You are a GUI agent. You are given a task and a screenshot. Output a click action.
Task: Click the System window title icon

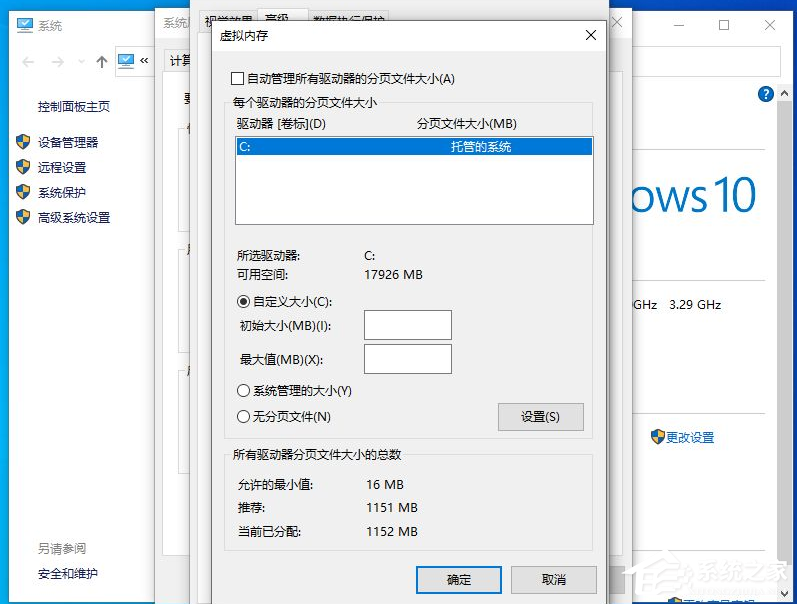(x=25, y=25)
